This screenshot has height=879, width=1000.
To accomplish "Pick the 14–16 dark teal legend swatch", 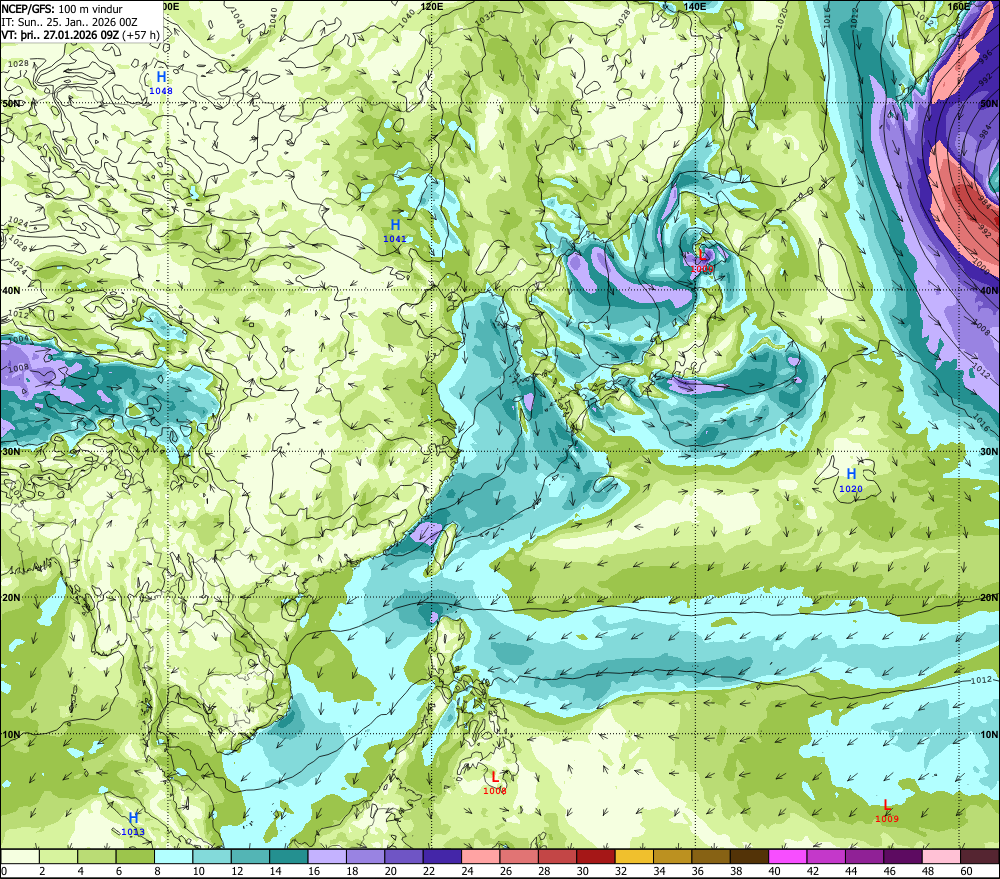I will (288, 856).
